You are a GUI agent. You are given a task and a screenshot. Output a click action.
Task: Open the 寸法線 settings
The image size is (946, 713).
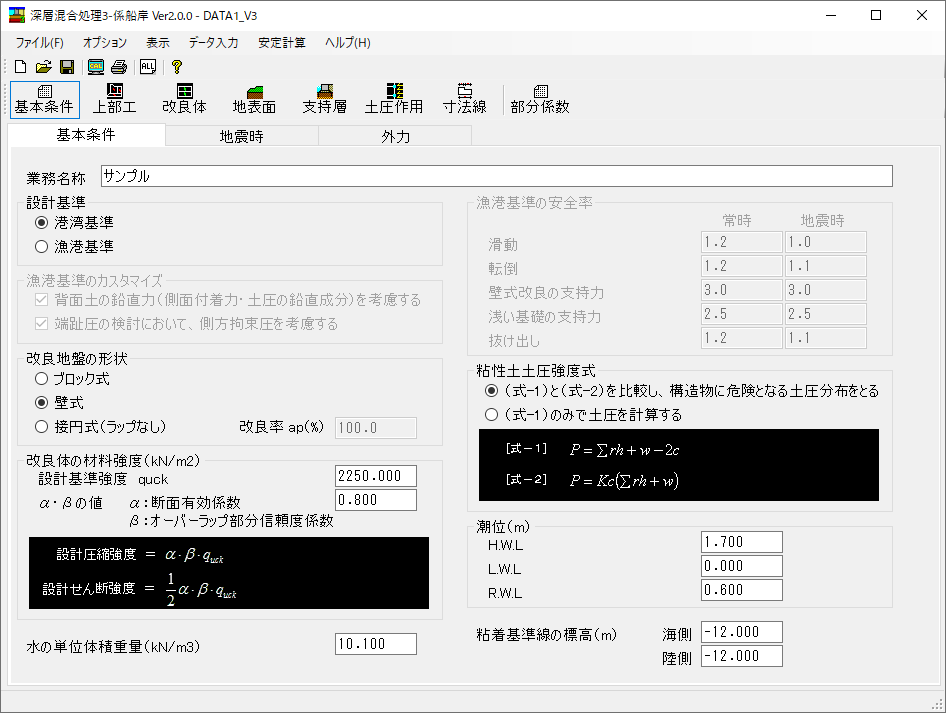click(464, 98)
